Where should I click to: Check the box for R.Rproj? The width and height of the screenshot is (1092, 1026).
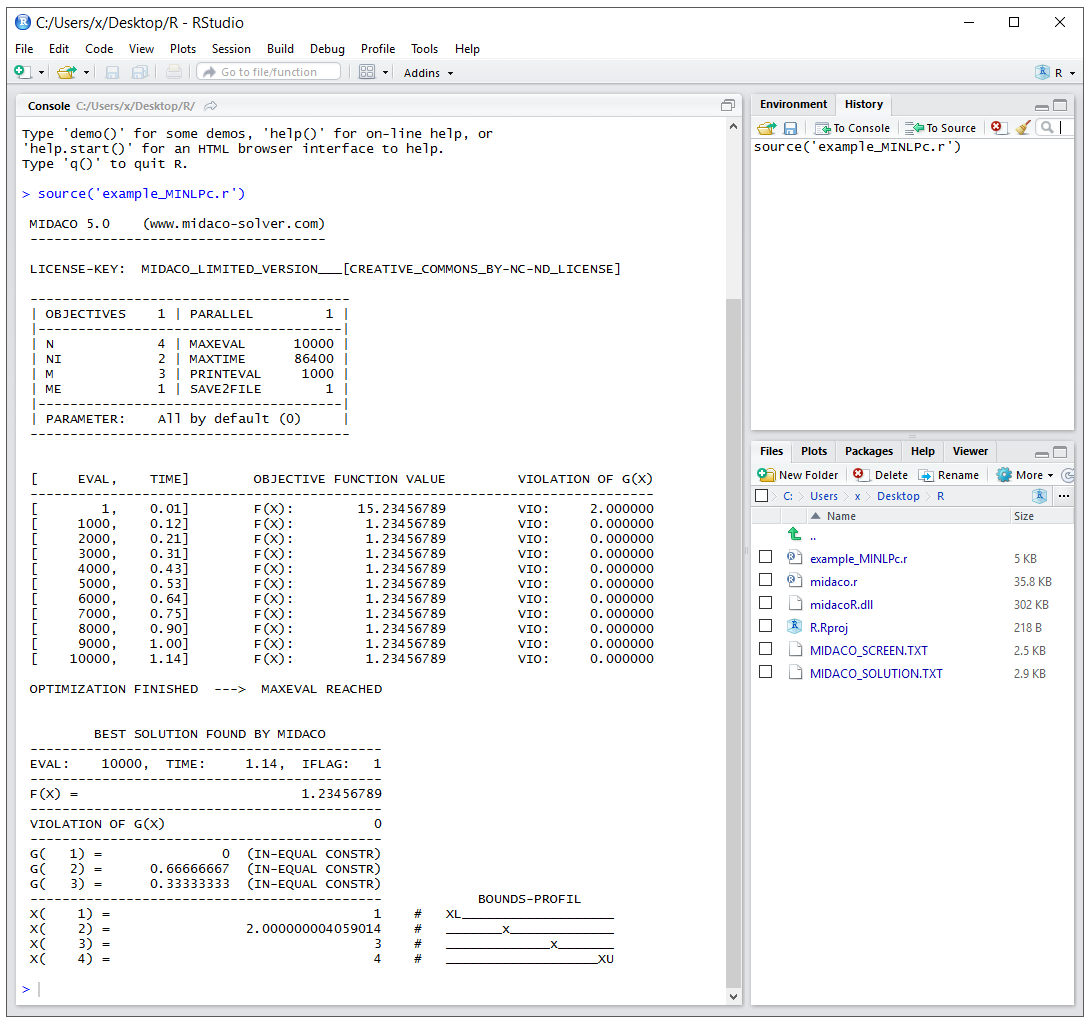[765, 626]
